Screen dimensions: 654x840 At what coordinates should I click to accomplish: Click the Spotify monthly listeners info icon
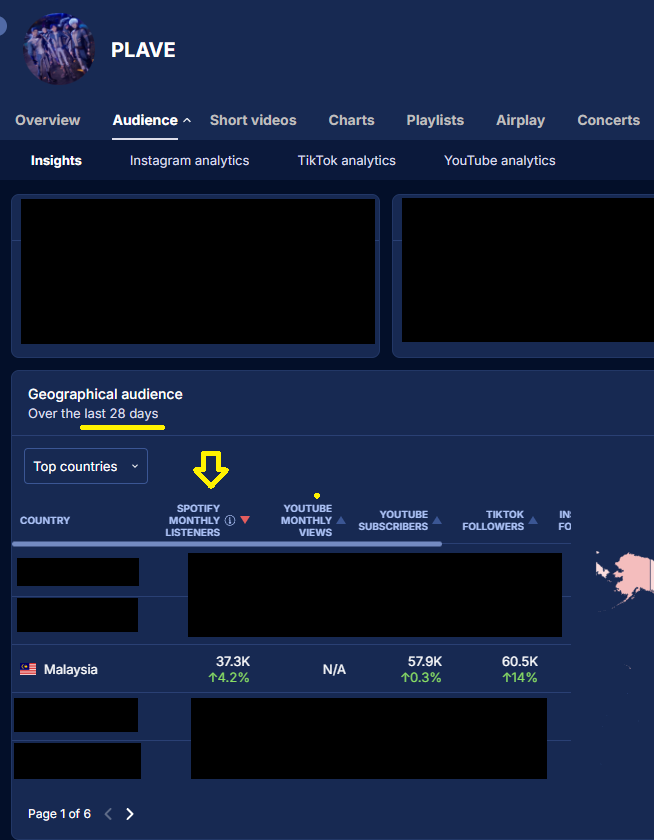tap(230, 520)
